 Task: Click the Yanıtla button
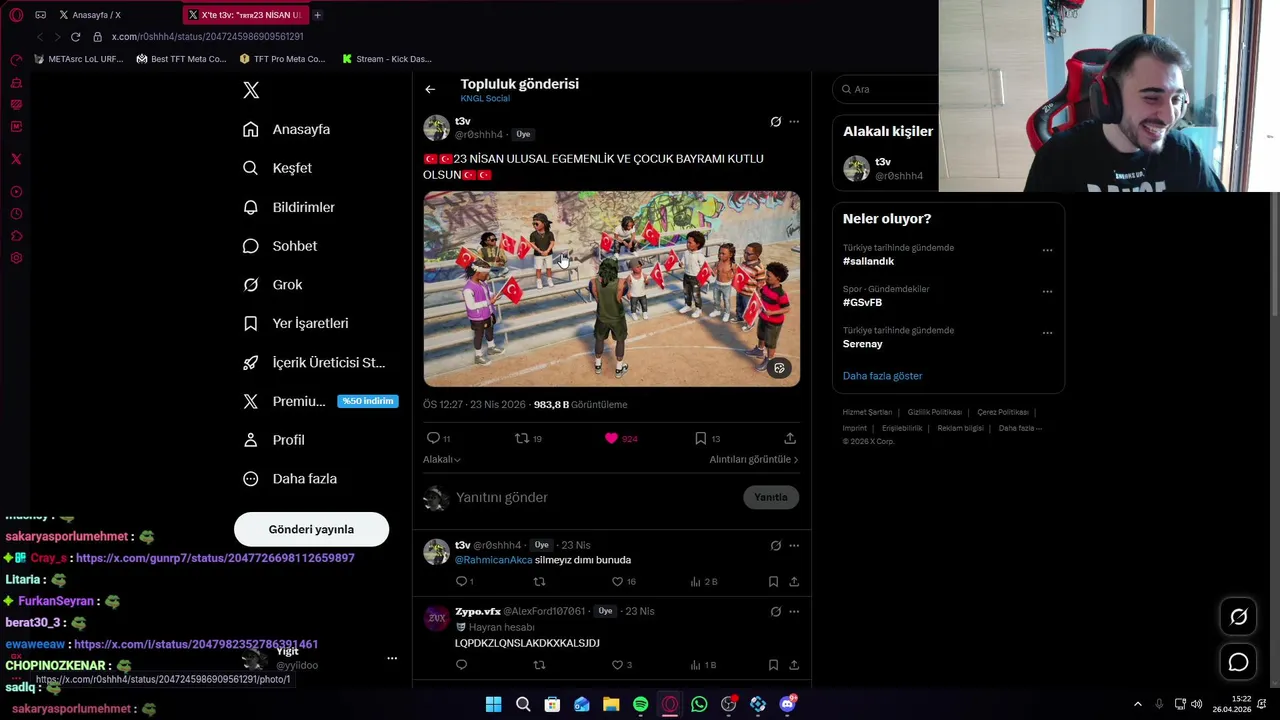(x=771, y=497)
